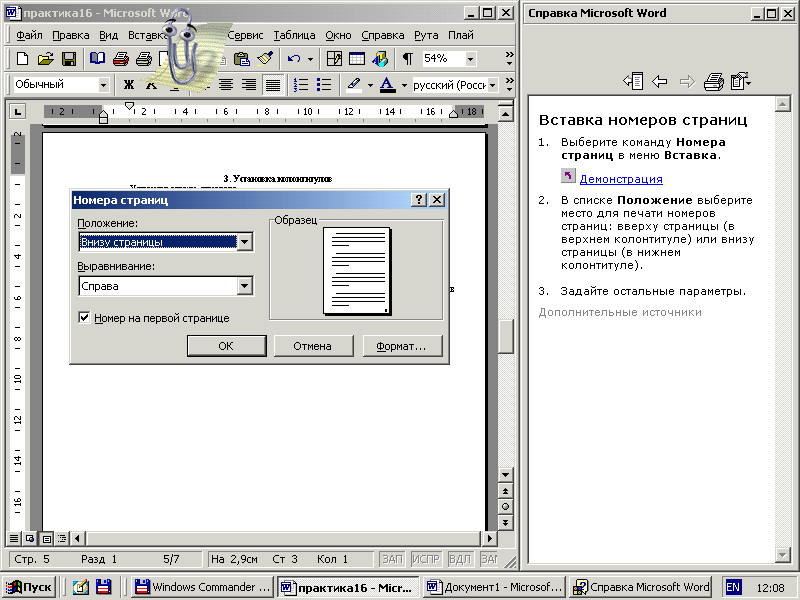Switch to Outline view
The image size is (800, 600).
pyautogui.click(x=62, y=538)
